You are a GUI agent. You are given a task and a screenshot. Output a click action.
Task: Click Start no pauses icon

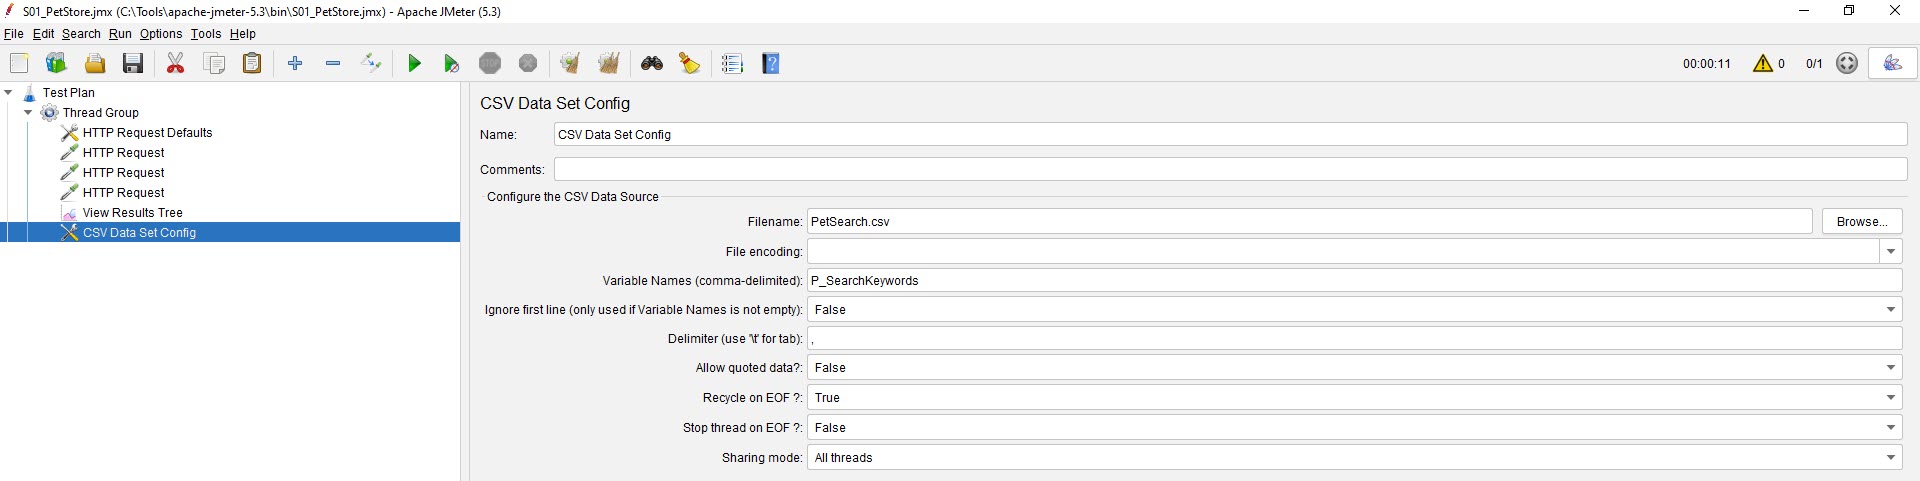[452, 63]
